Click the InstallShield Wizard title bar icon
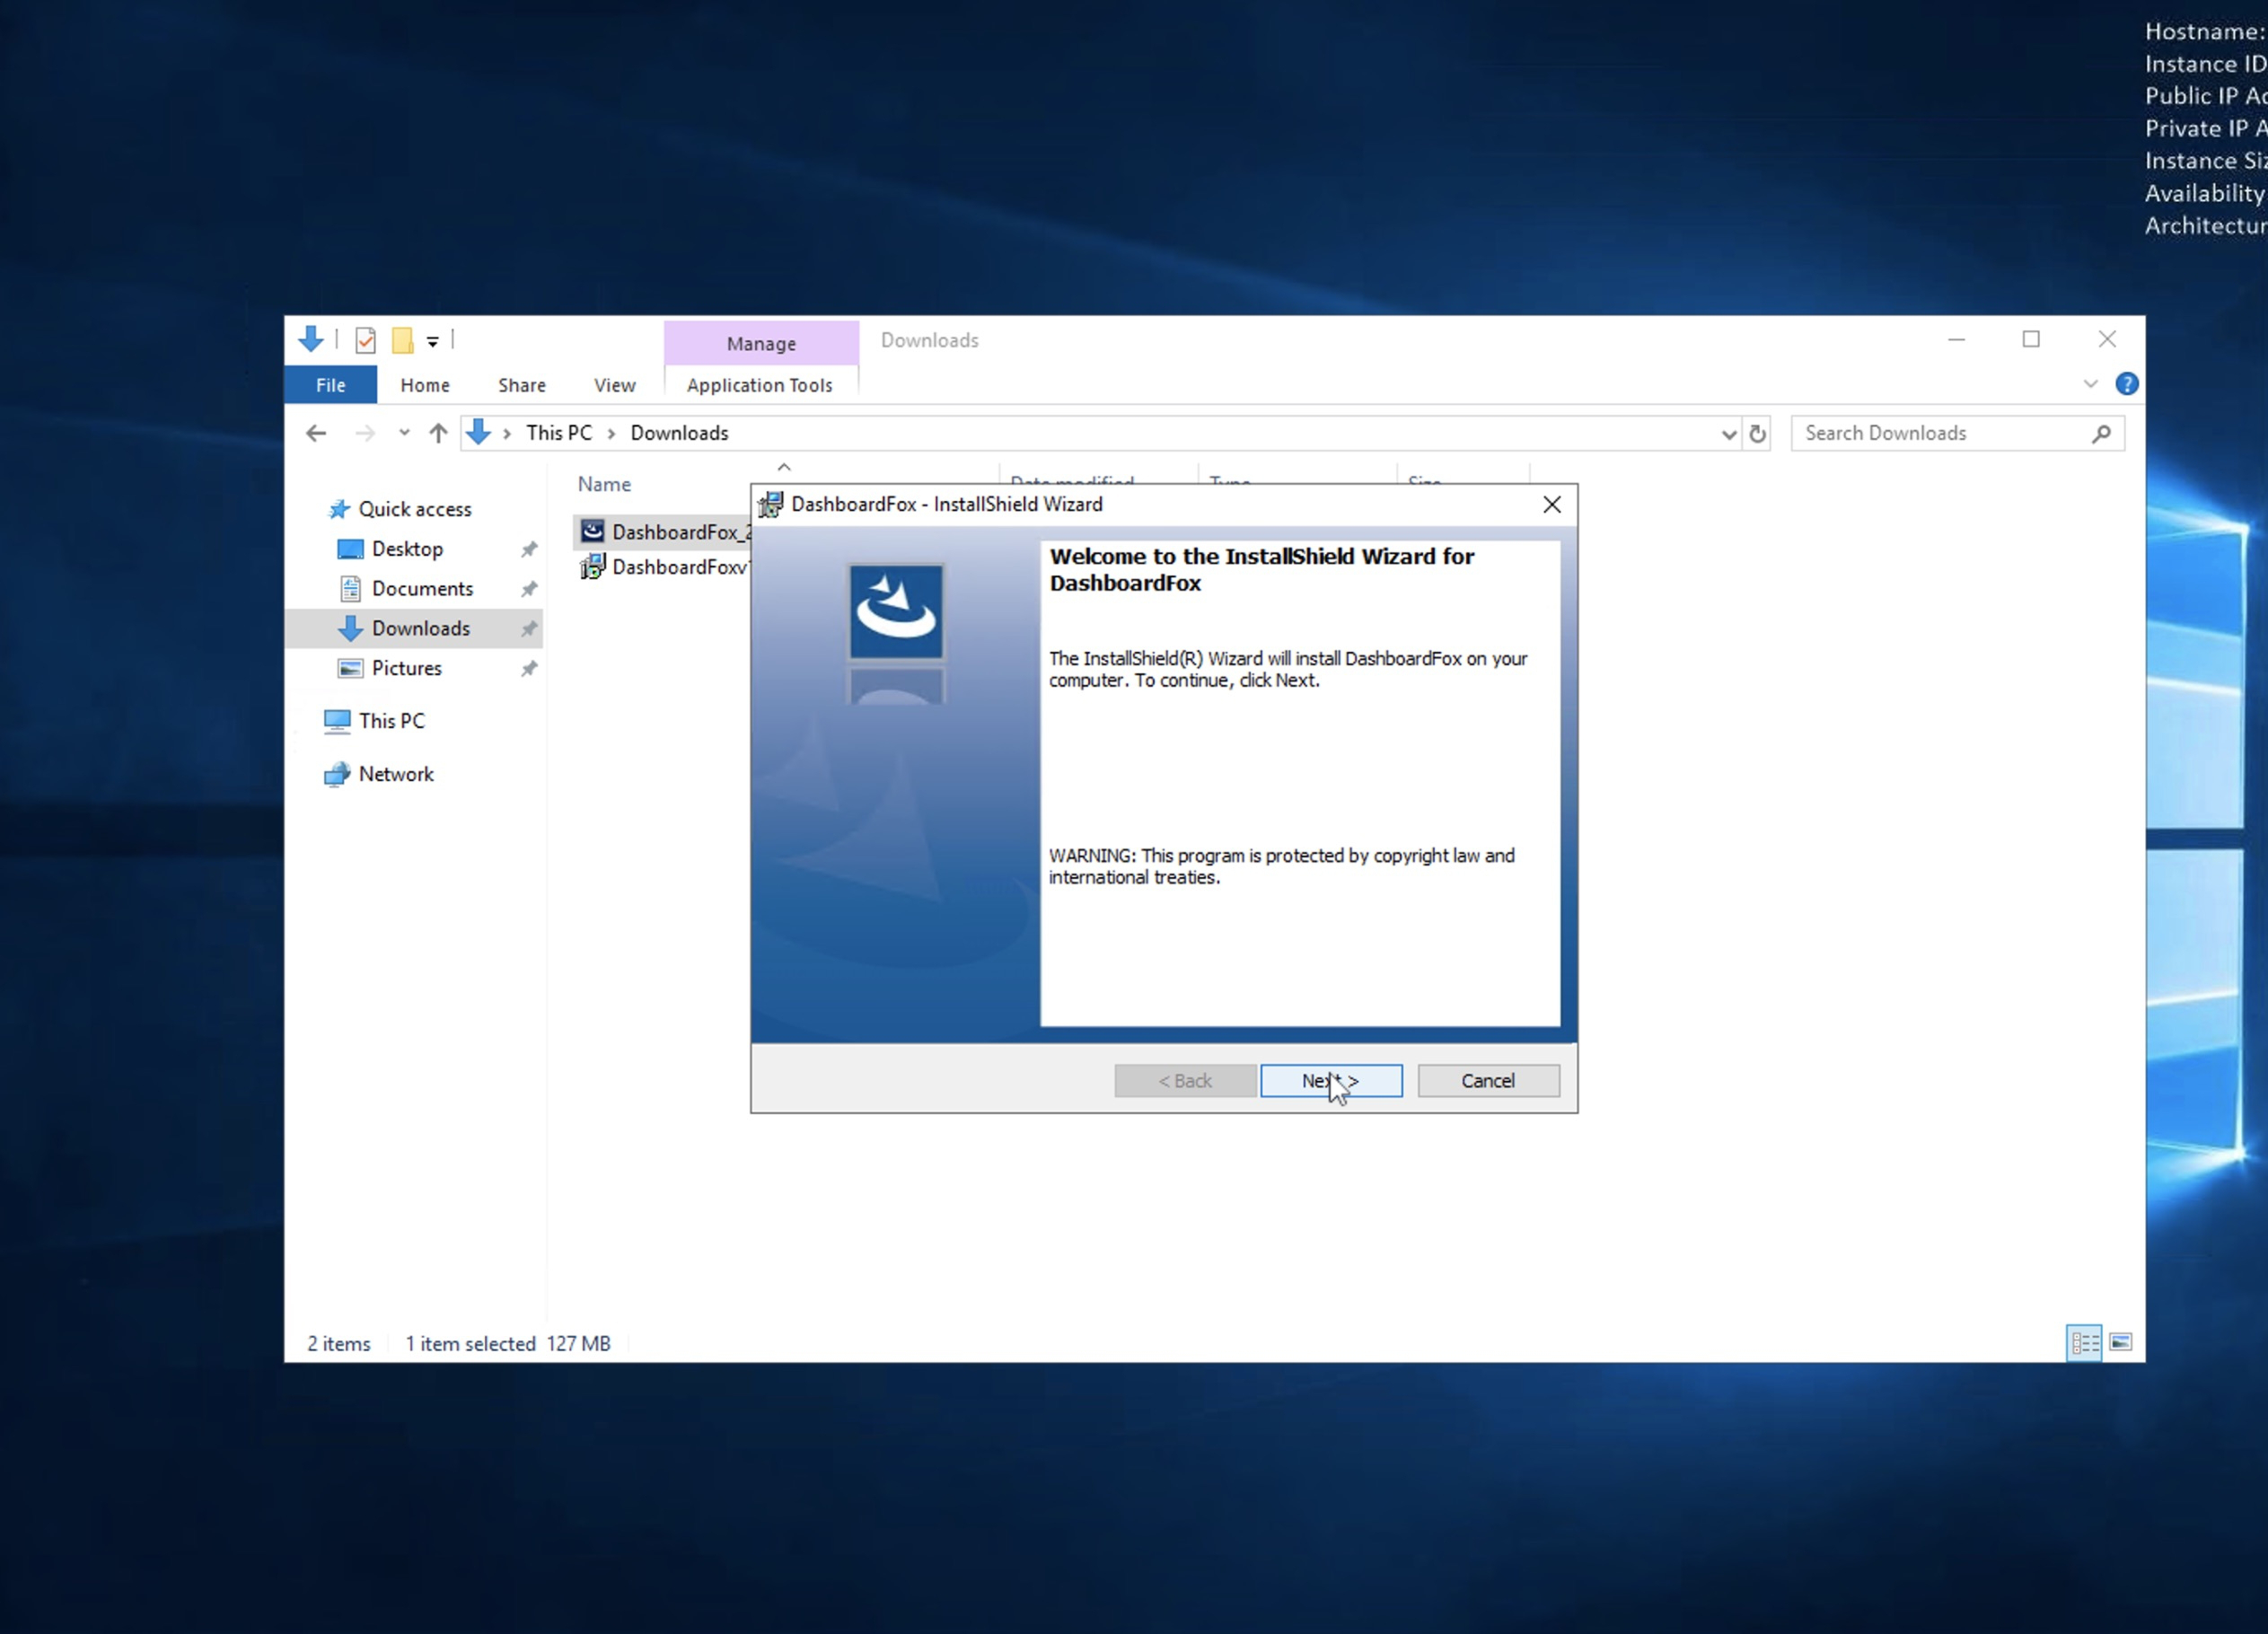The width and height of the screenshot is (2268, 1634). tap(770, 505)
